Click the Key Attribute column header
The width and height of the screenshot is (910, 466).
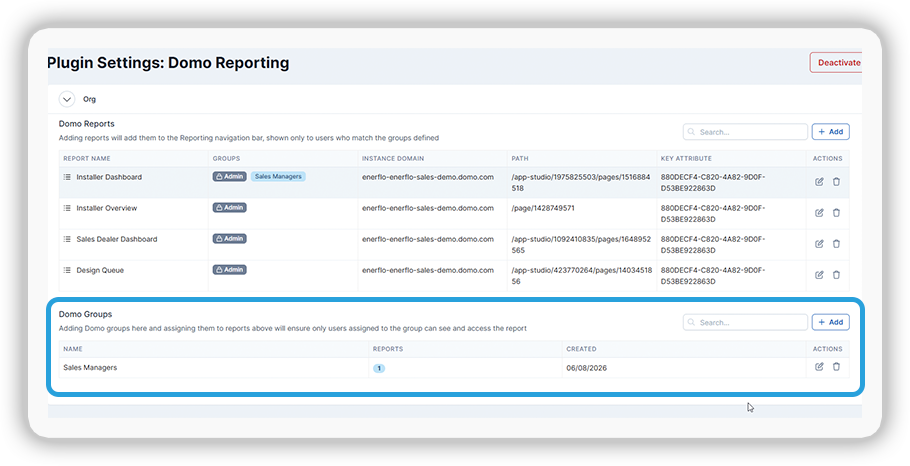686,158
